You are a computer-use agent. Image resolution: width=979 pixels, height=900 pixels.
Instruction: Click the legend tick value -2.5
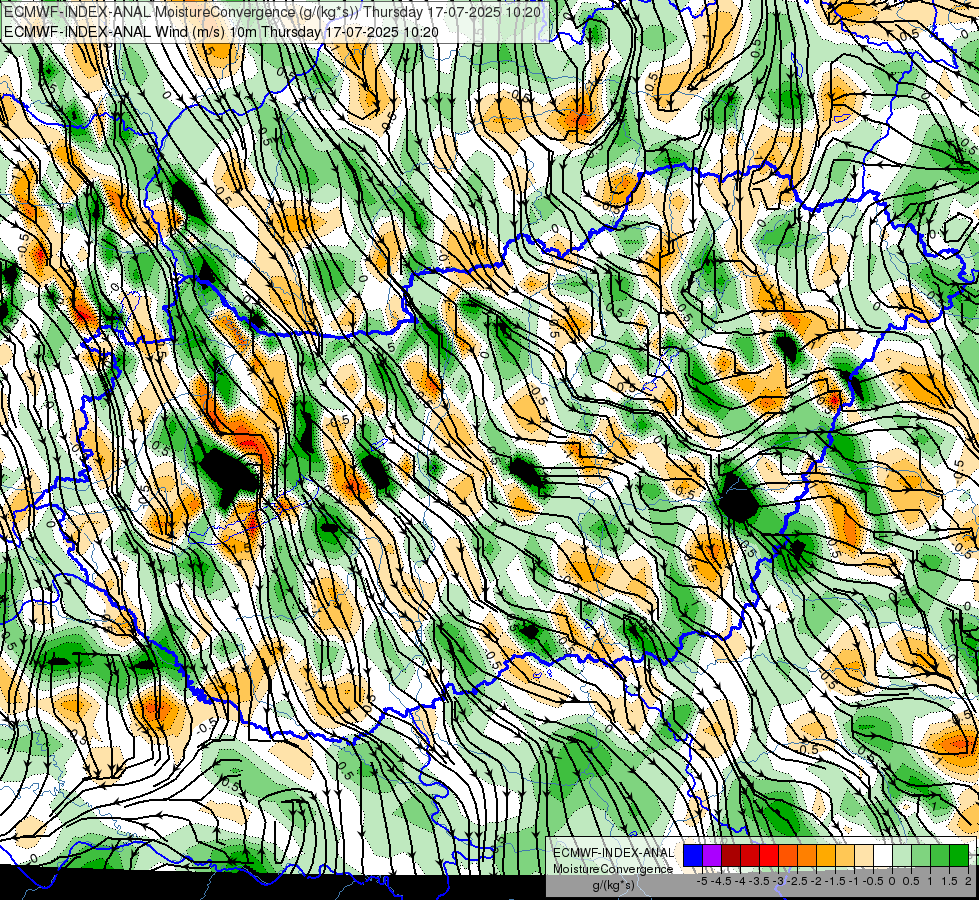797,881
